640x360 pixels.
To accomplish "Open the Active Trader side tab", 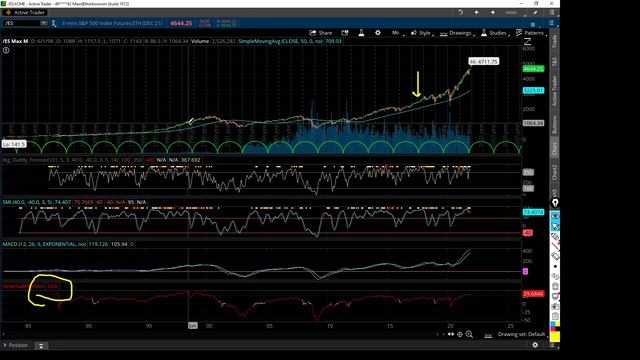I will (554, 91).
